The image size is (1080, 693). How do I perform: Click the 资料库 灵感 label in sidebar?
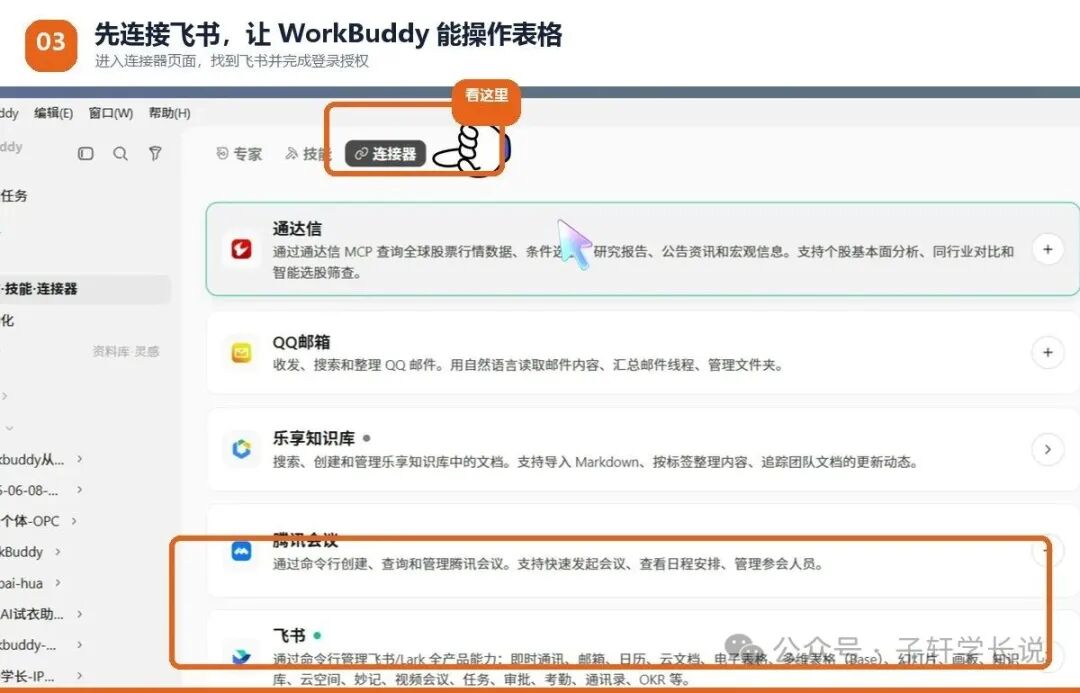point(125,351)
